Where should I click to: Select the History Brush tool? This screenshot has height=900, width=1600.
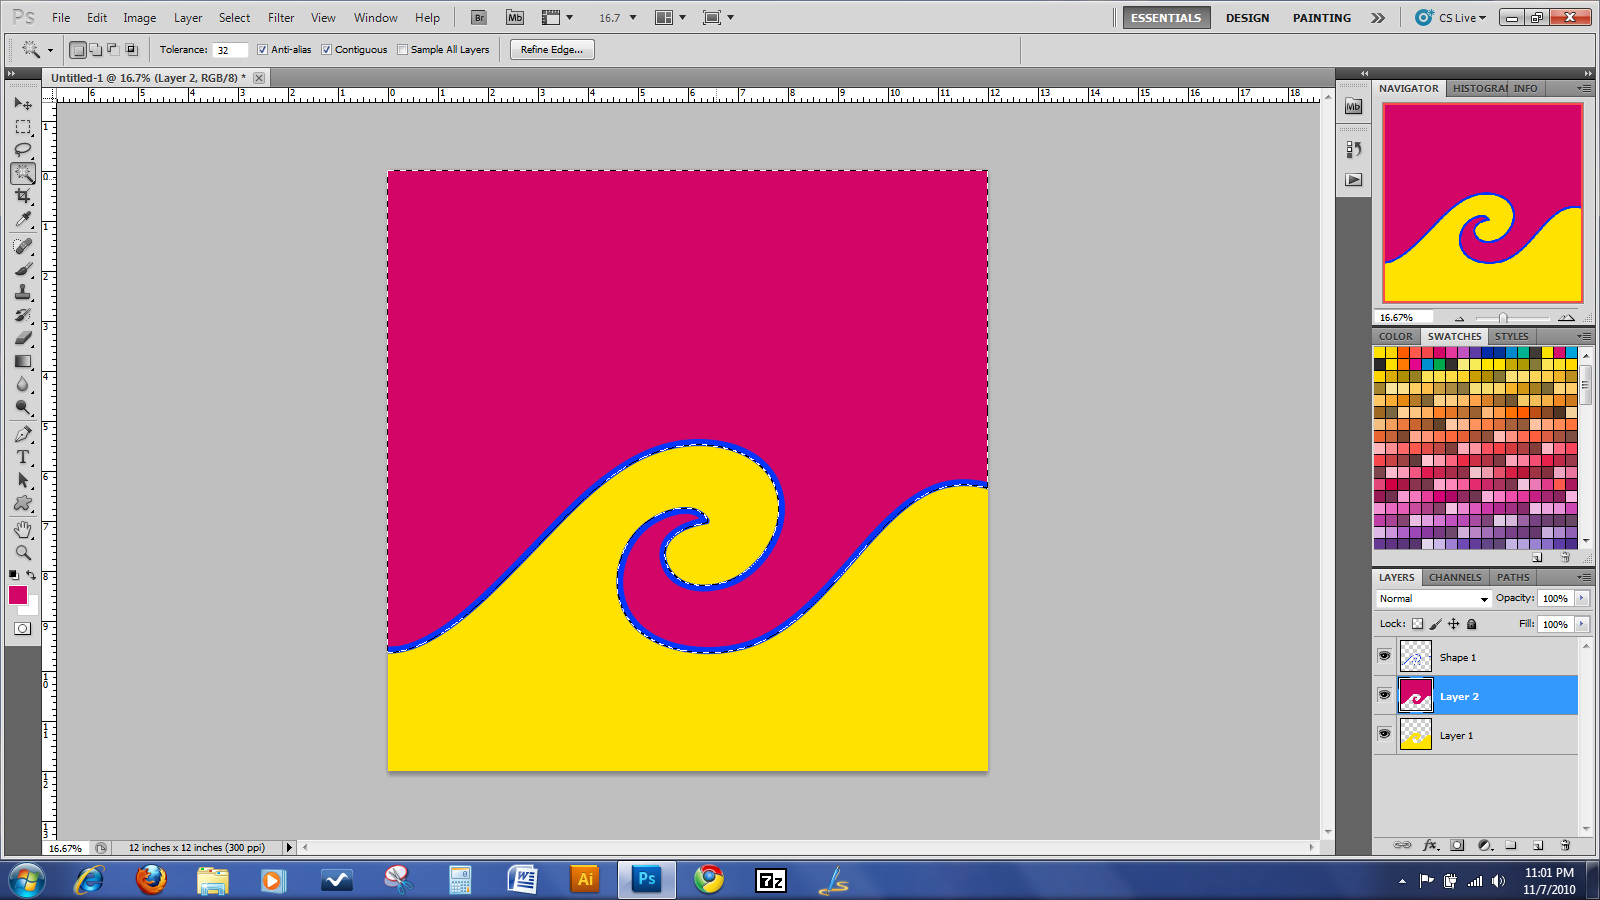pos(23,315)
